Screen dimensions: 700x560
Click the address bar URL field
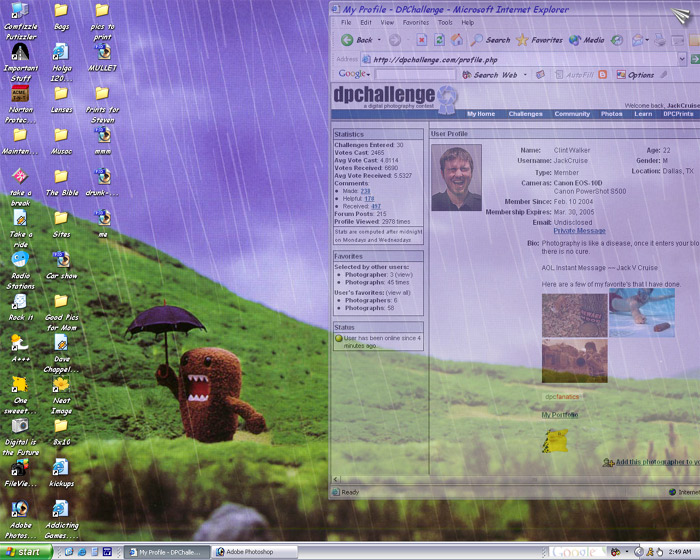[522, 59]
